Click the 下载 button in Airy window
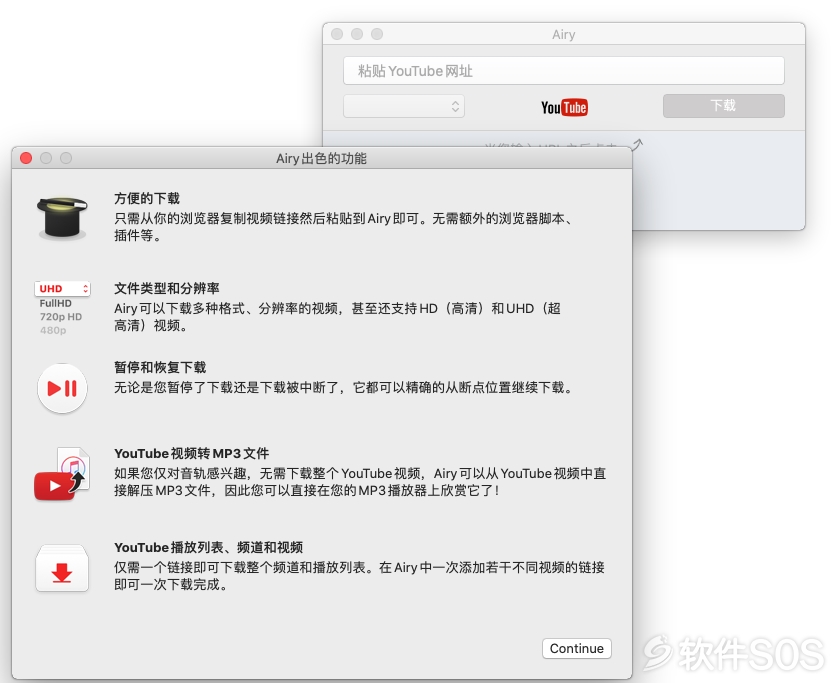This screenshot has height=683, width=838. [724, 106]
